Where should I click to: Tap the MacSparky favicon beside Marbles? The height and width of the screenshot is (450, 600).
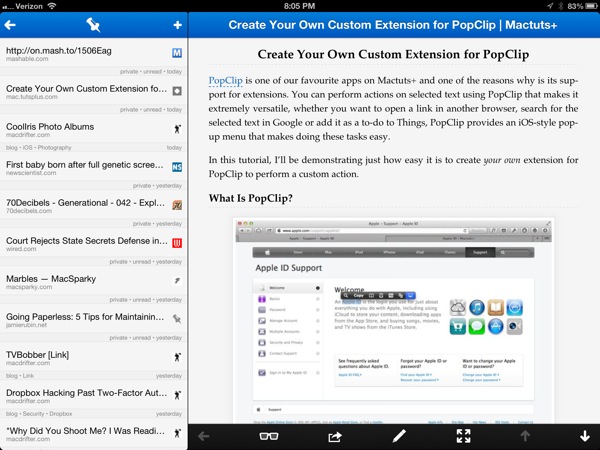(177, 281)
